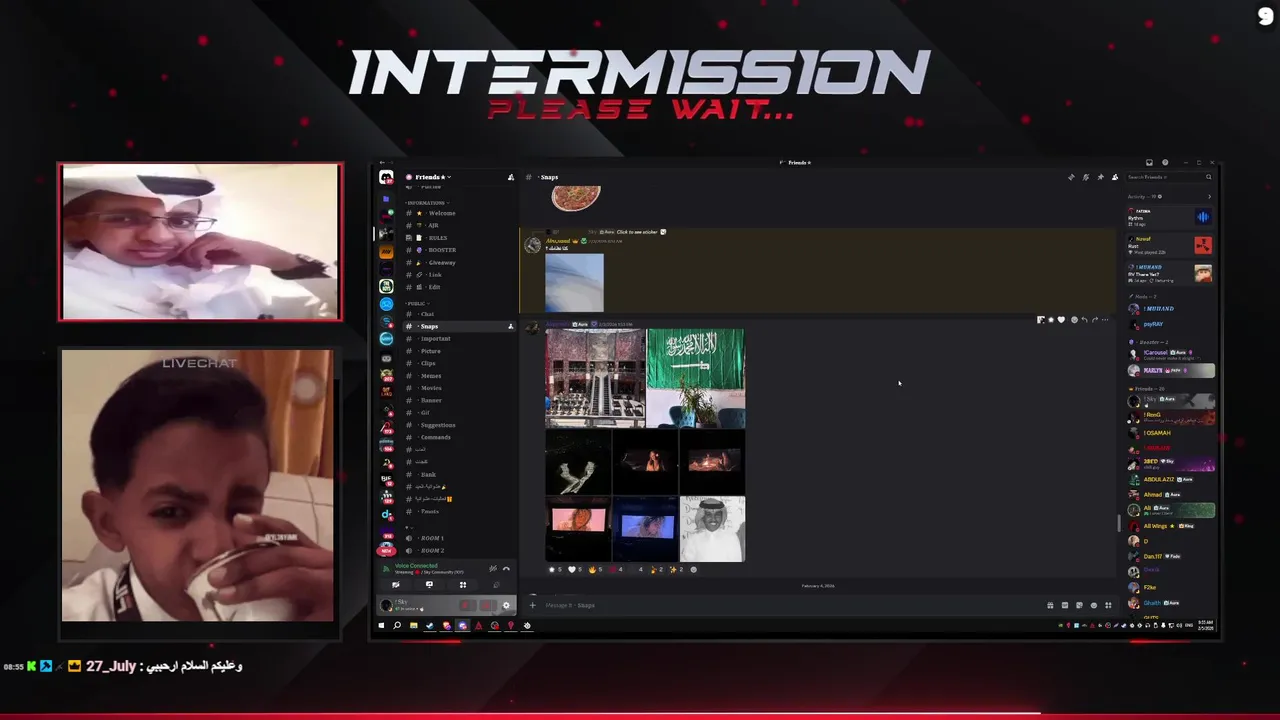Open GIF picker icon in message bar
The image size is (1280, 720).
pos(1065,605)
